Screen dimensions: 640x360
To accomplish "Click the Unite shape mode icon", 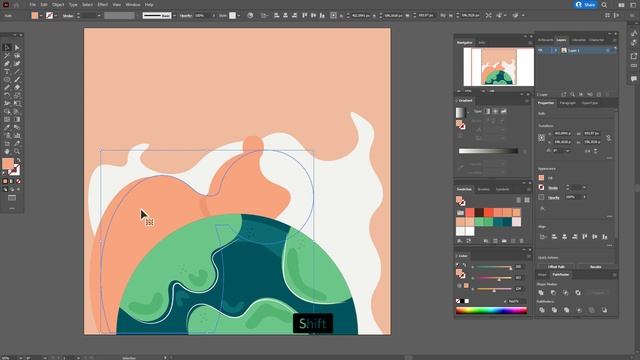I will pyautogui.click(x=541, y=293).
